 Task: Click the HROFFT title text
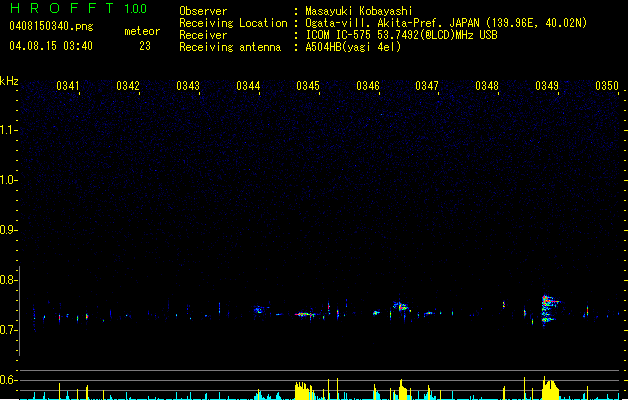click(x=62, y=8)
